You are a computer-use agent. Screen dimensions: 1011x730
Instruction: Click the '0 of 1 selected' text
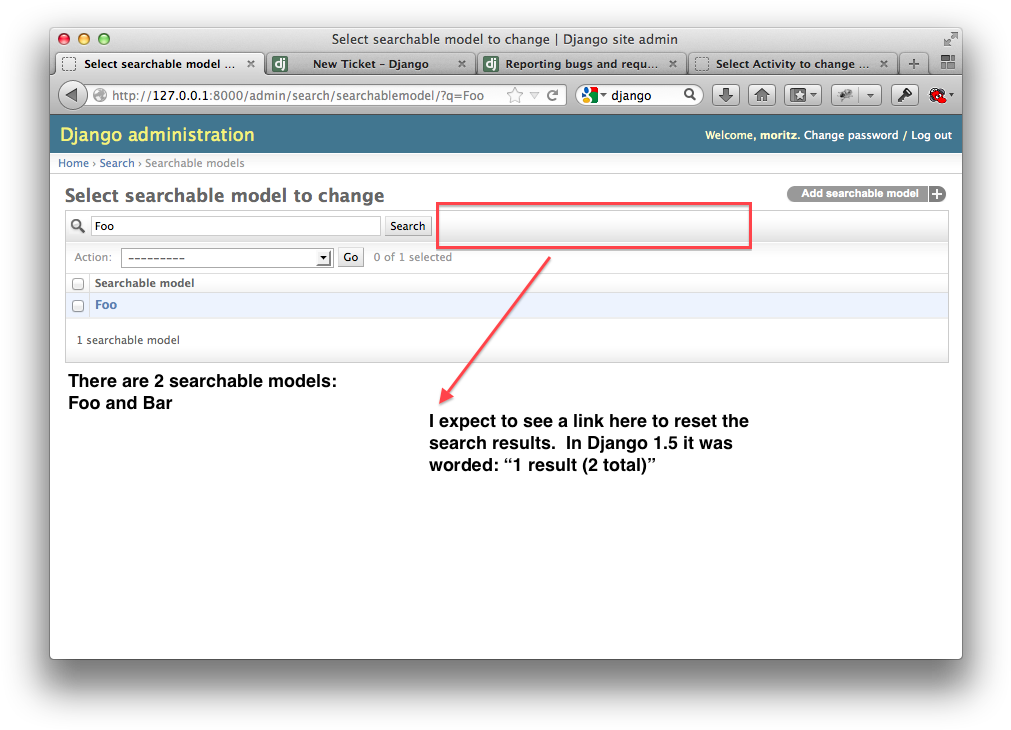pyautogui.click(x=413, y=257)
